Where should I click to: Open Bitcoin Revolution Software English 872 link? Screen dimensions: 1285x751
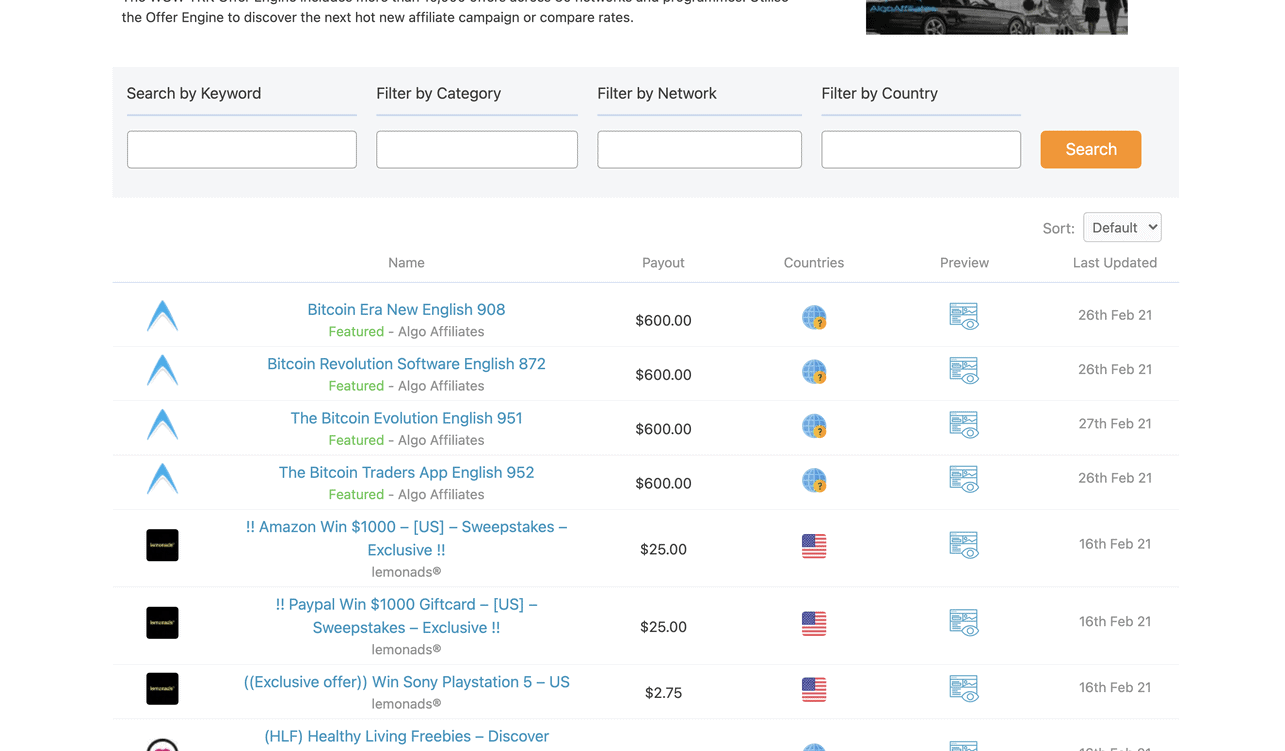tap(406, 364)
